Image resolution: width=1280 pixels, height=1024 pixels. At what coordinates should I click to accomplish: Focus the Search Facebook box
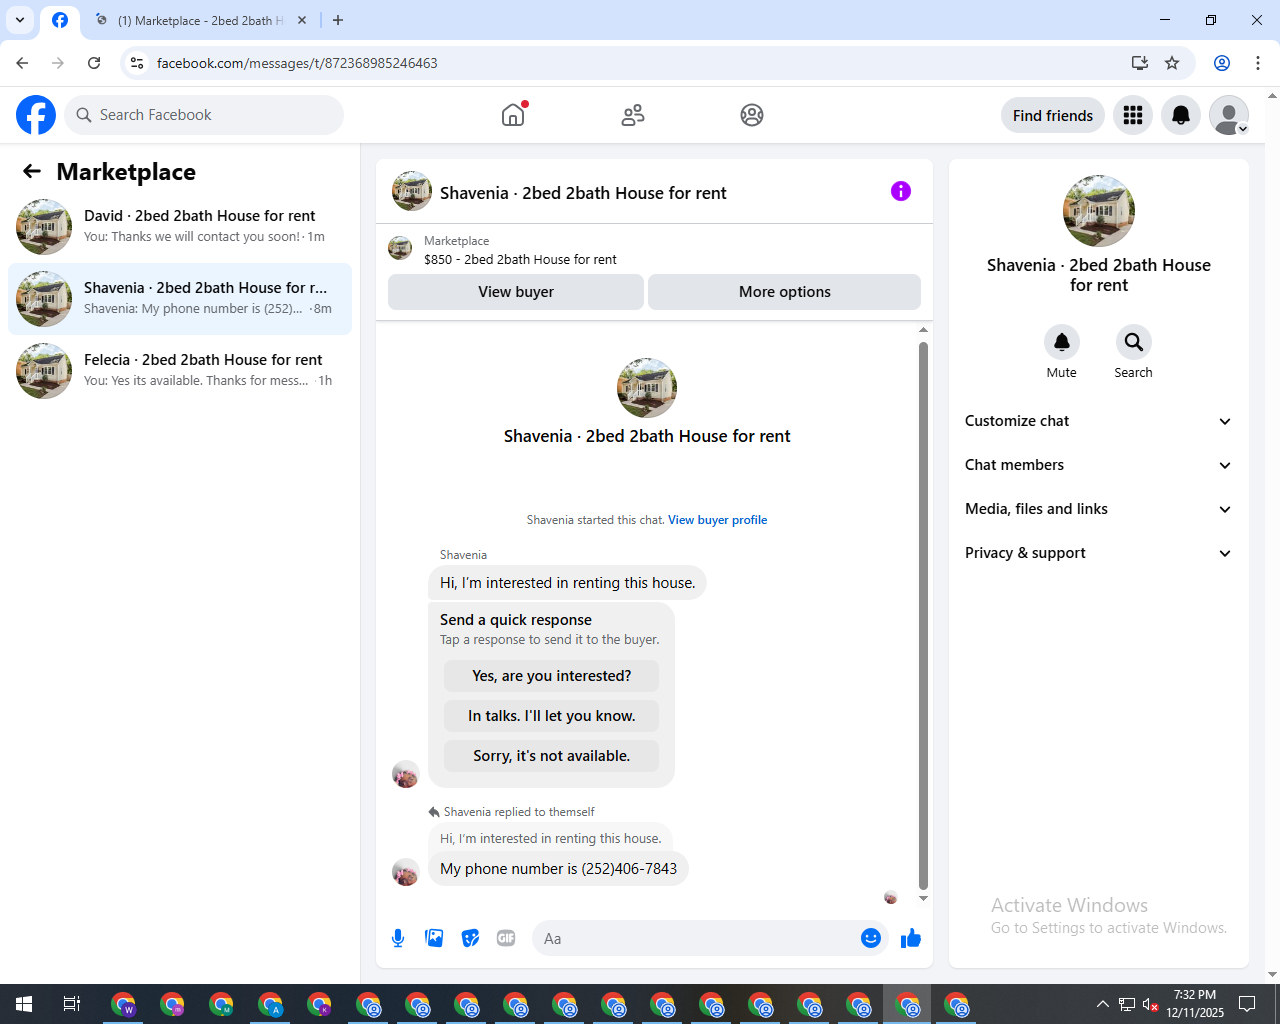coord(204,115)
